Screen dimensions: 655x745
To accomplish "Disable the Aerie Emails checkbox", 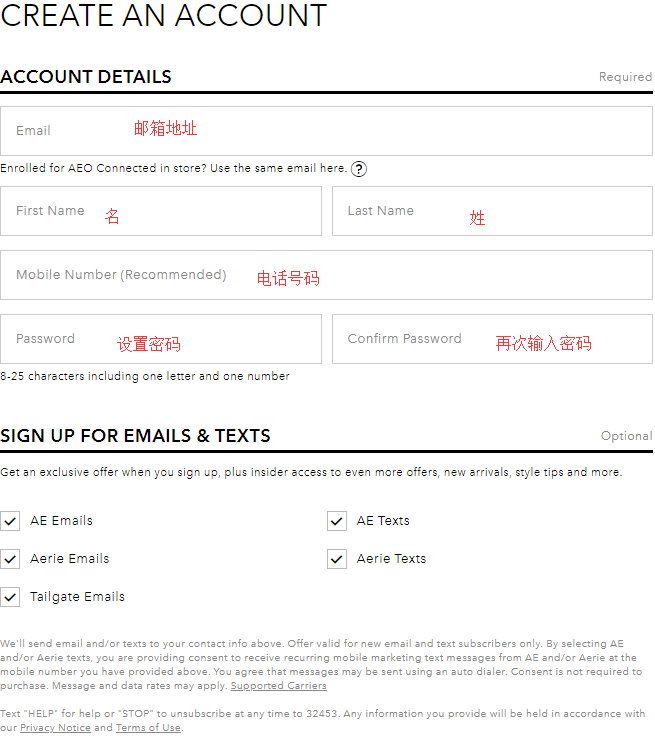I will [x=10, y=559].
